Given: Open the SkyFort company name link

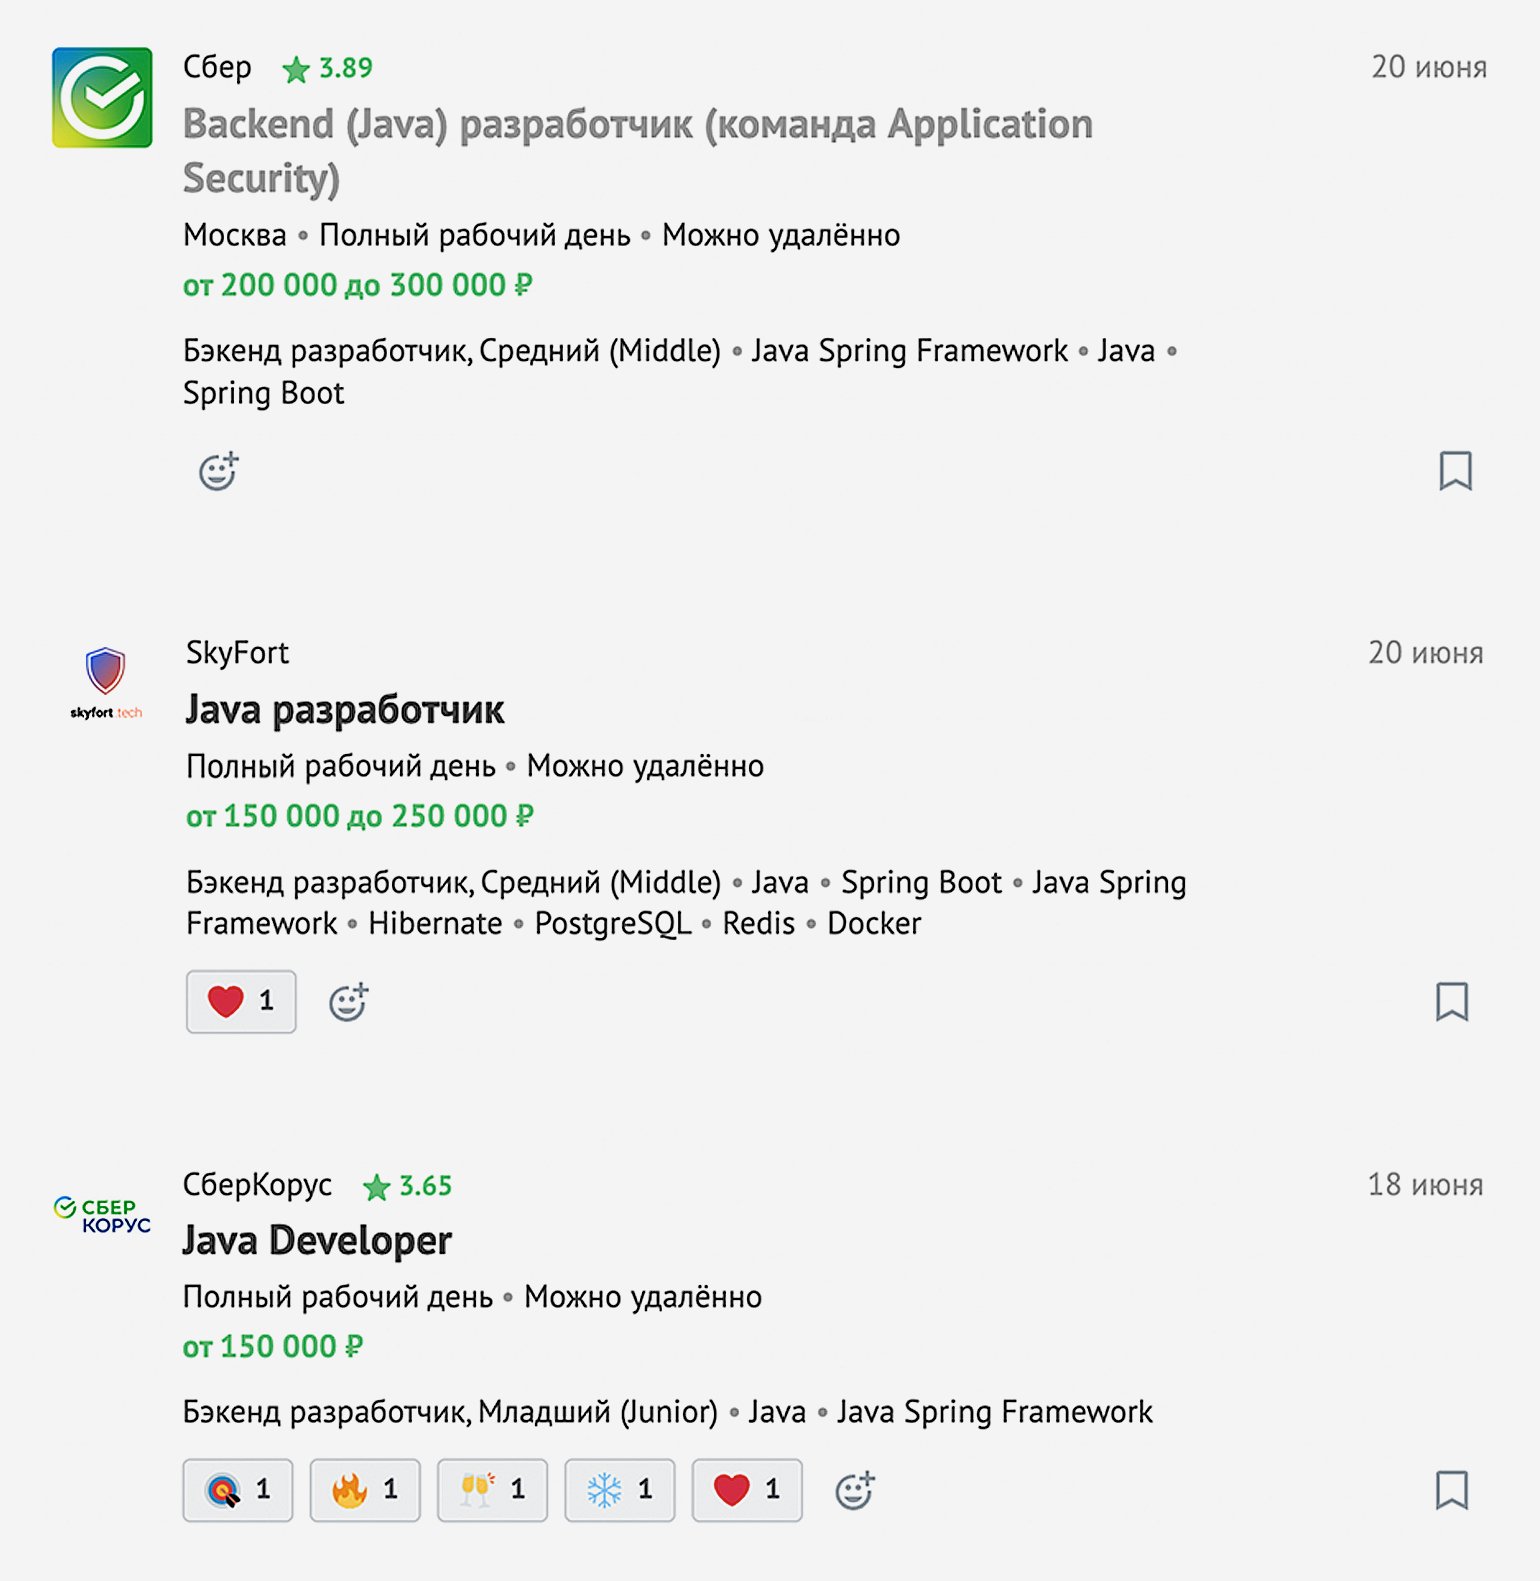Looking at the screenshot, I should (x=237, y=653).
